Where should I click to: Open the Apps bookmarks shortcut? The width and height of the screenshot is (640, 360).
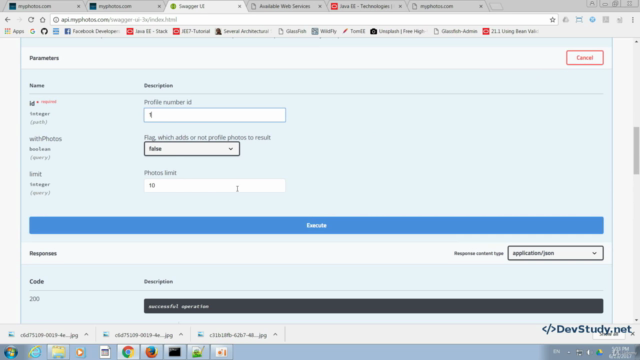[x=14, y=31]
